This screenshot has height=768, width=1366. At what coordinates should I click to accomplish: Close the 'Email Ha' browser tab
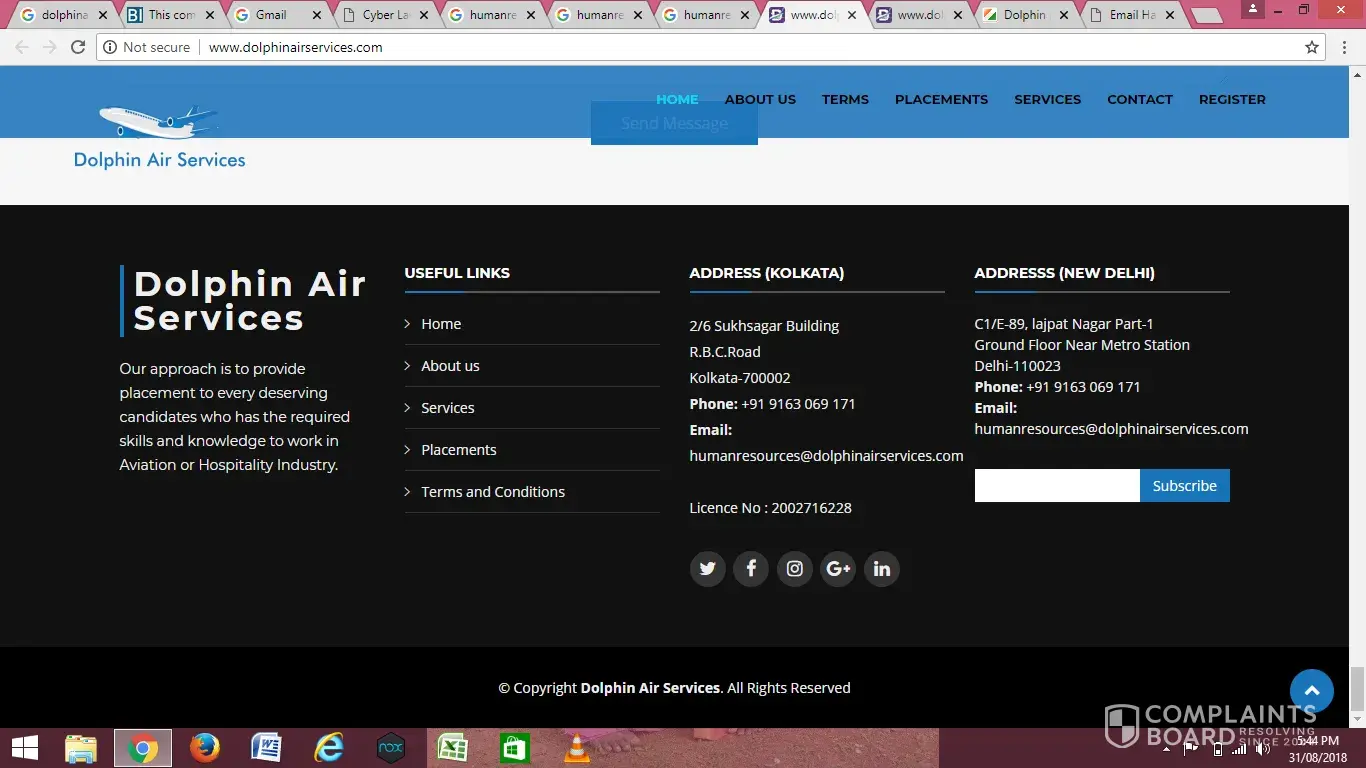coord(1171,15)
